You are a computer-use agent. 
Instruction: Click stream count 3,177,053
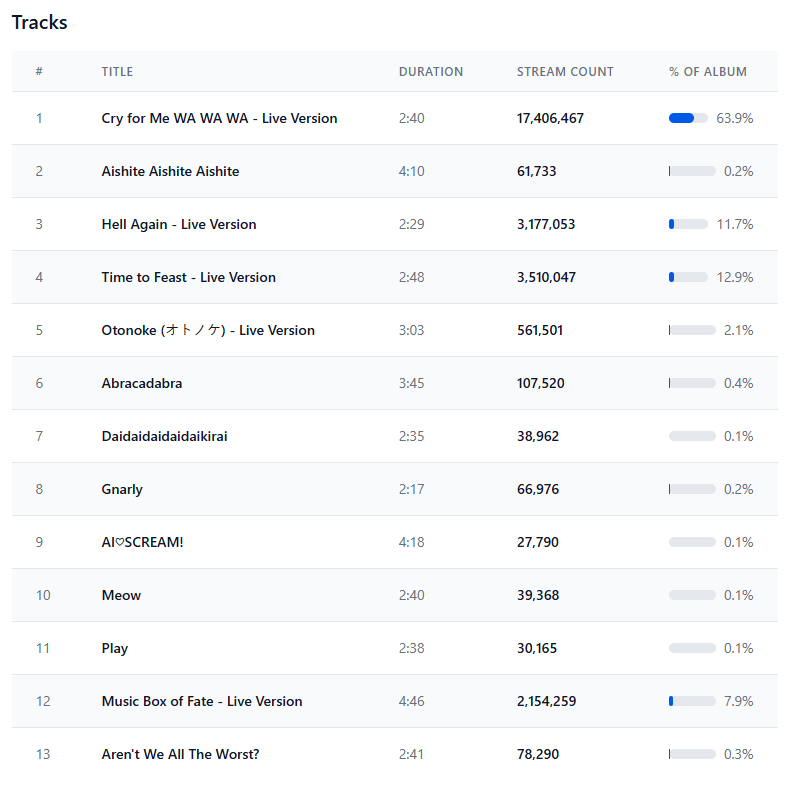coord(546,224)
